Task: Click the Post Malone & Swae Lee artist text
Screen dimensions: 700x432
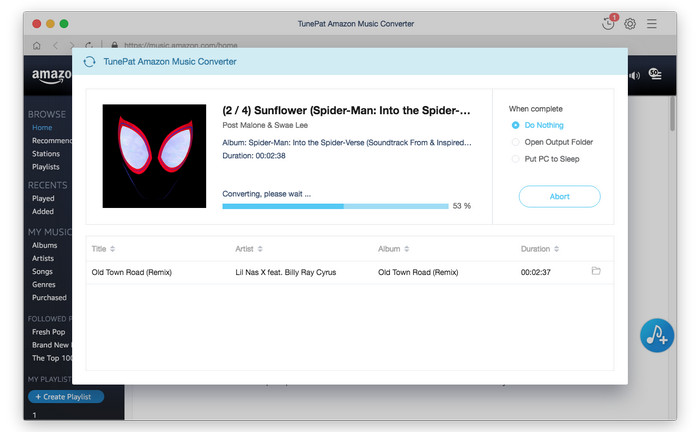Action: [265, 125]
